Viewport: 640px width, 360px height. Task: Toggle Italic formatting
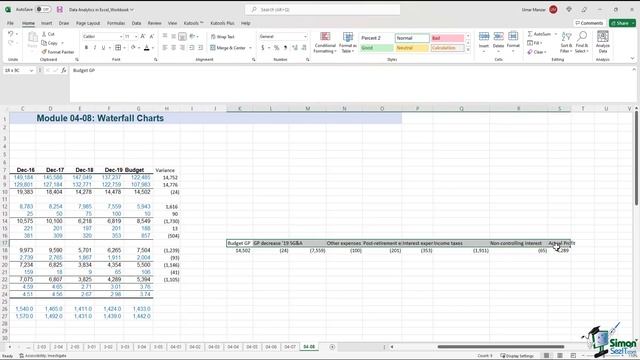95,48
